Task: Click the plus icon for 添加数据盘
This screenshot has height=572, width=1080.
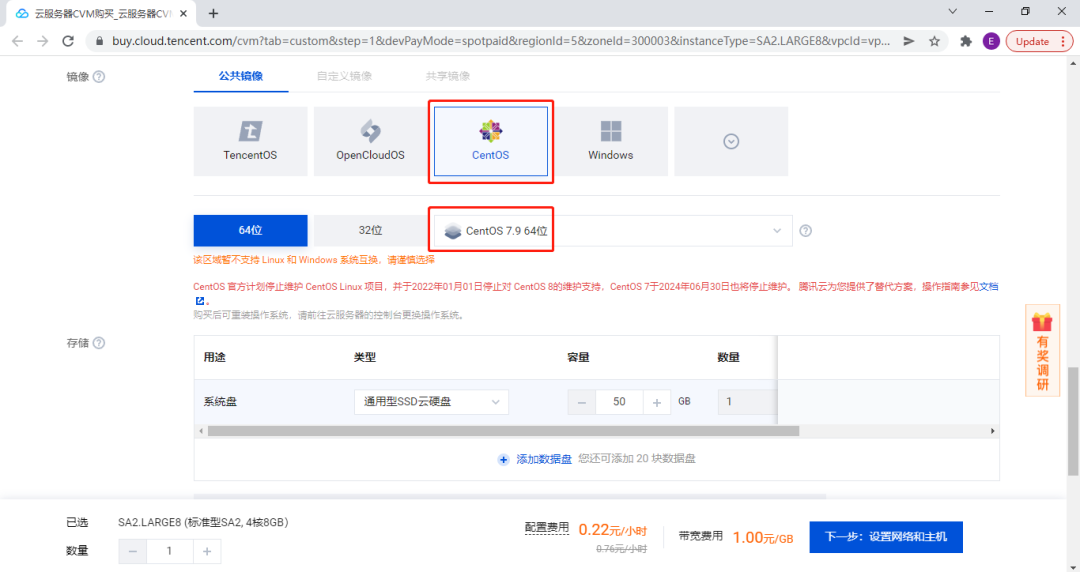Action: pyautogui.click(x=503, y=460)
